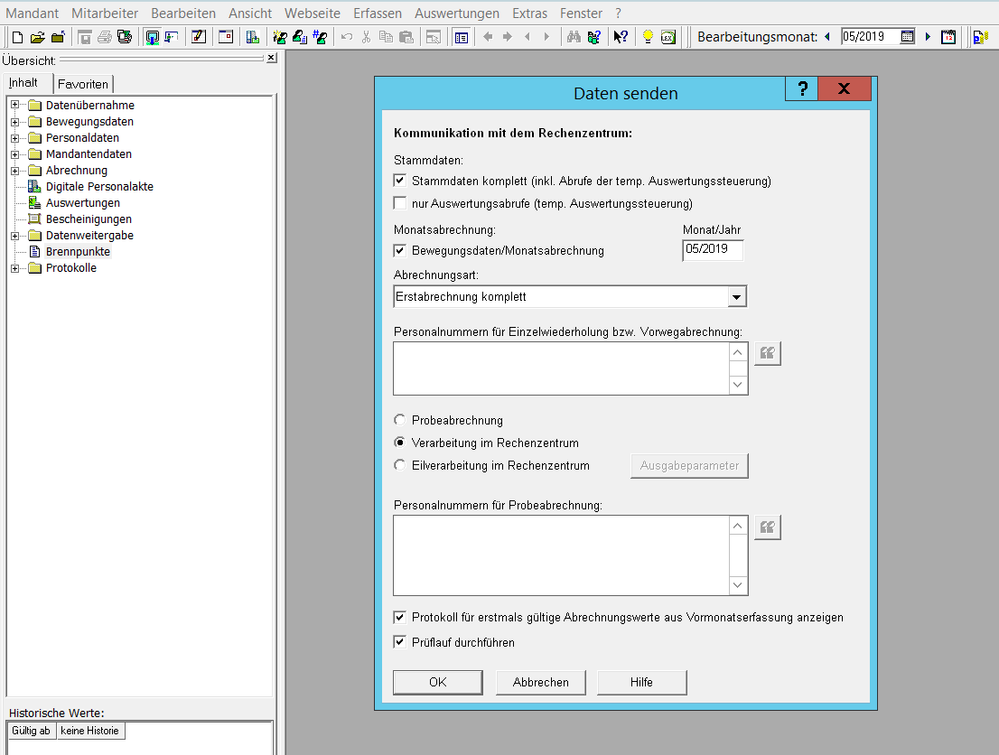Viewport: 999px width, 755px height.
Task: Click the binoculars search icon
Action: [574, 37]
